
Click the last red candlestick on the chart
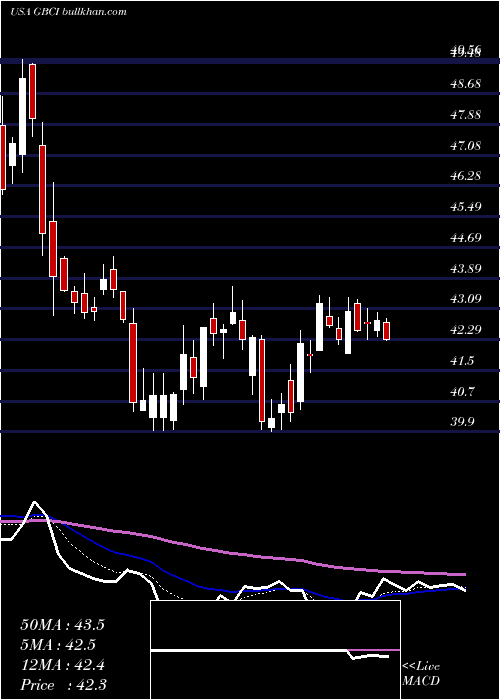387,331
